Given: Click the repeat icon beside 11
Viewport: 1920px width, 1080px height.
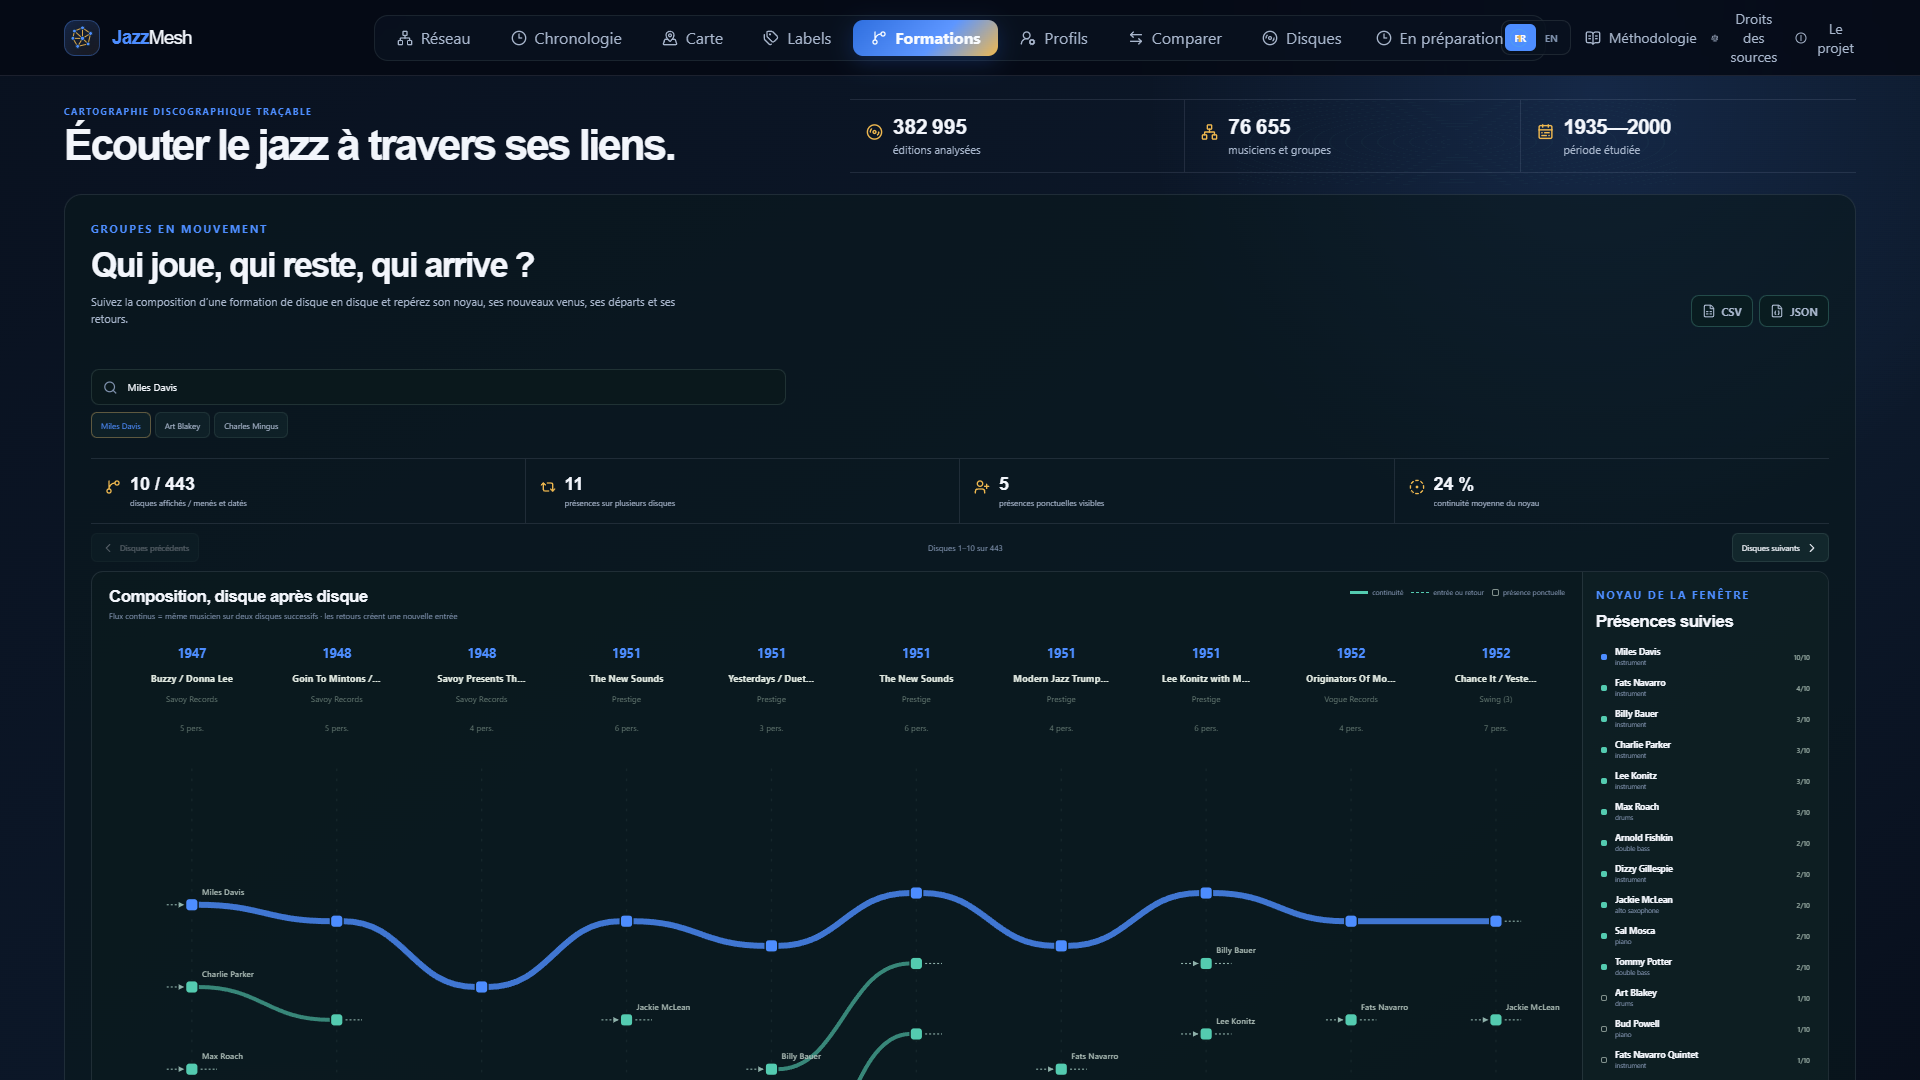Looking at the screenshot, I should (548, 487).
